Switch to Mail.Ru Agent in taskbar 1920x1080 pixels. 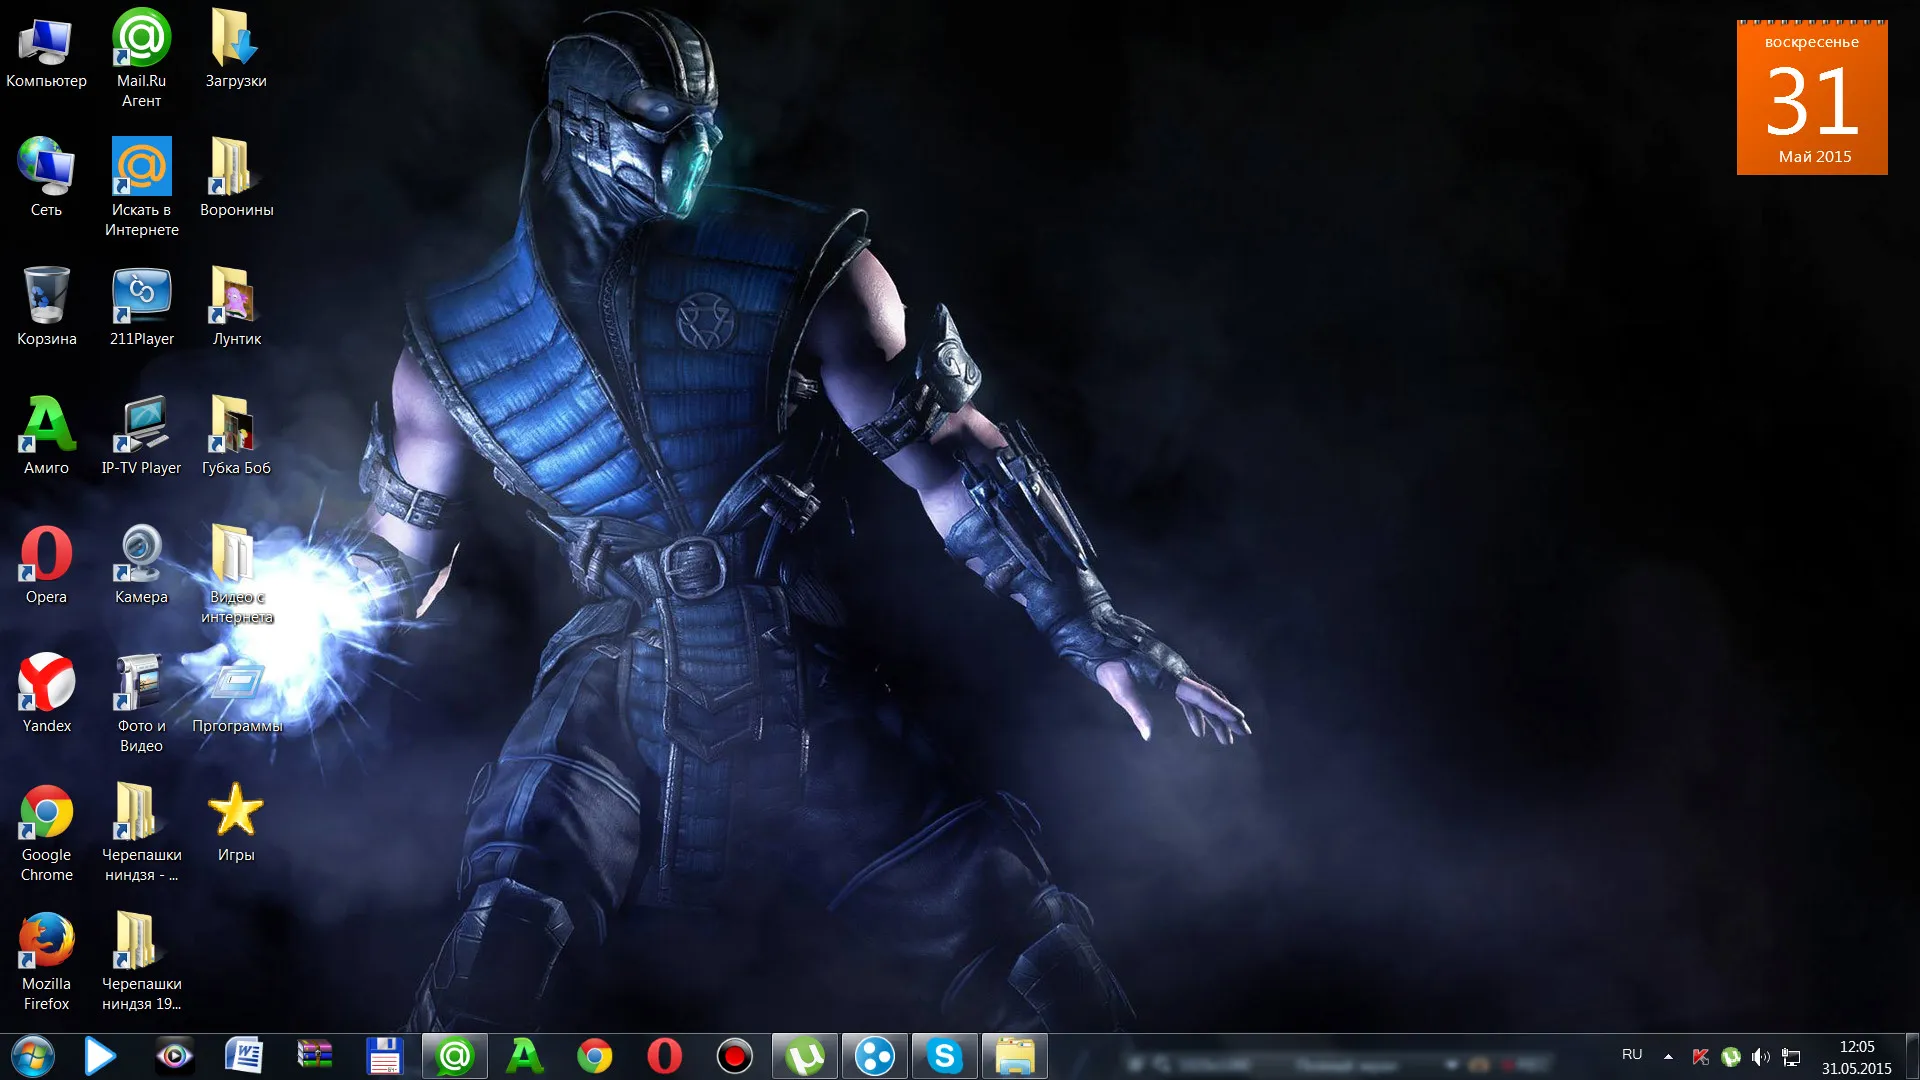tap(455, 1056)
